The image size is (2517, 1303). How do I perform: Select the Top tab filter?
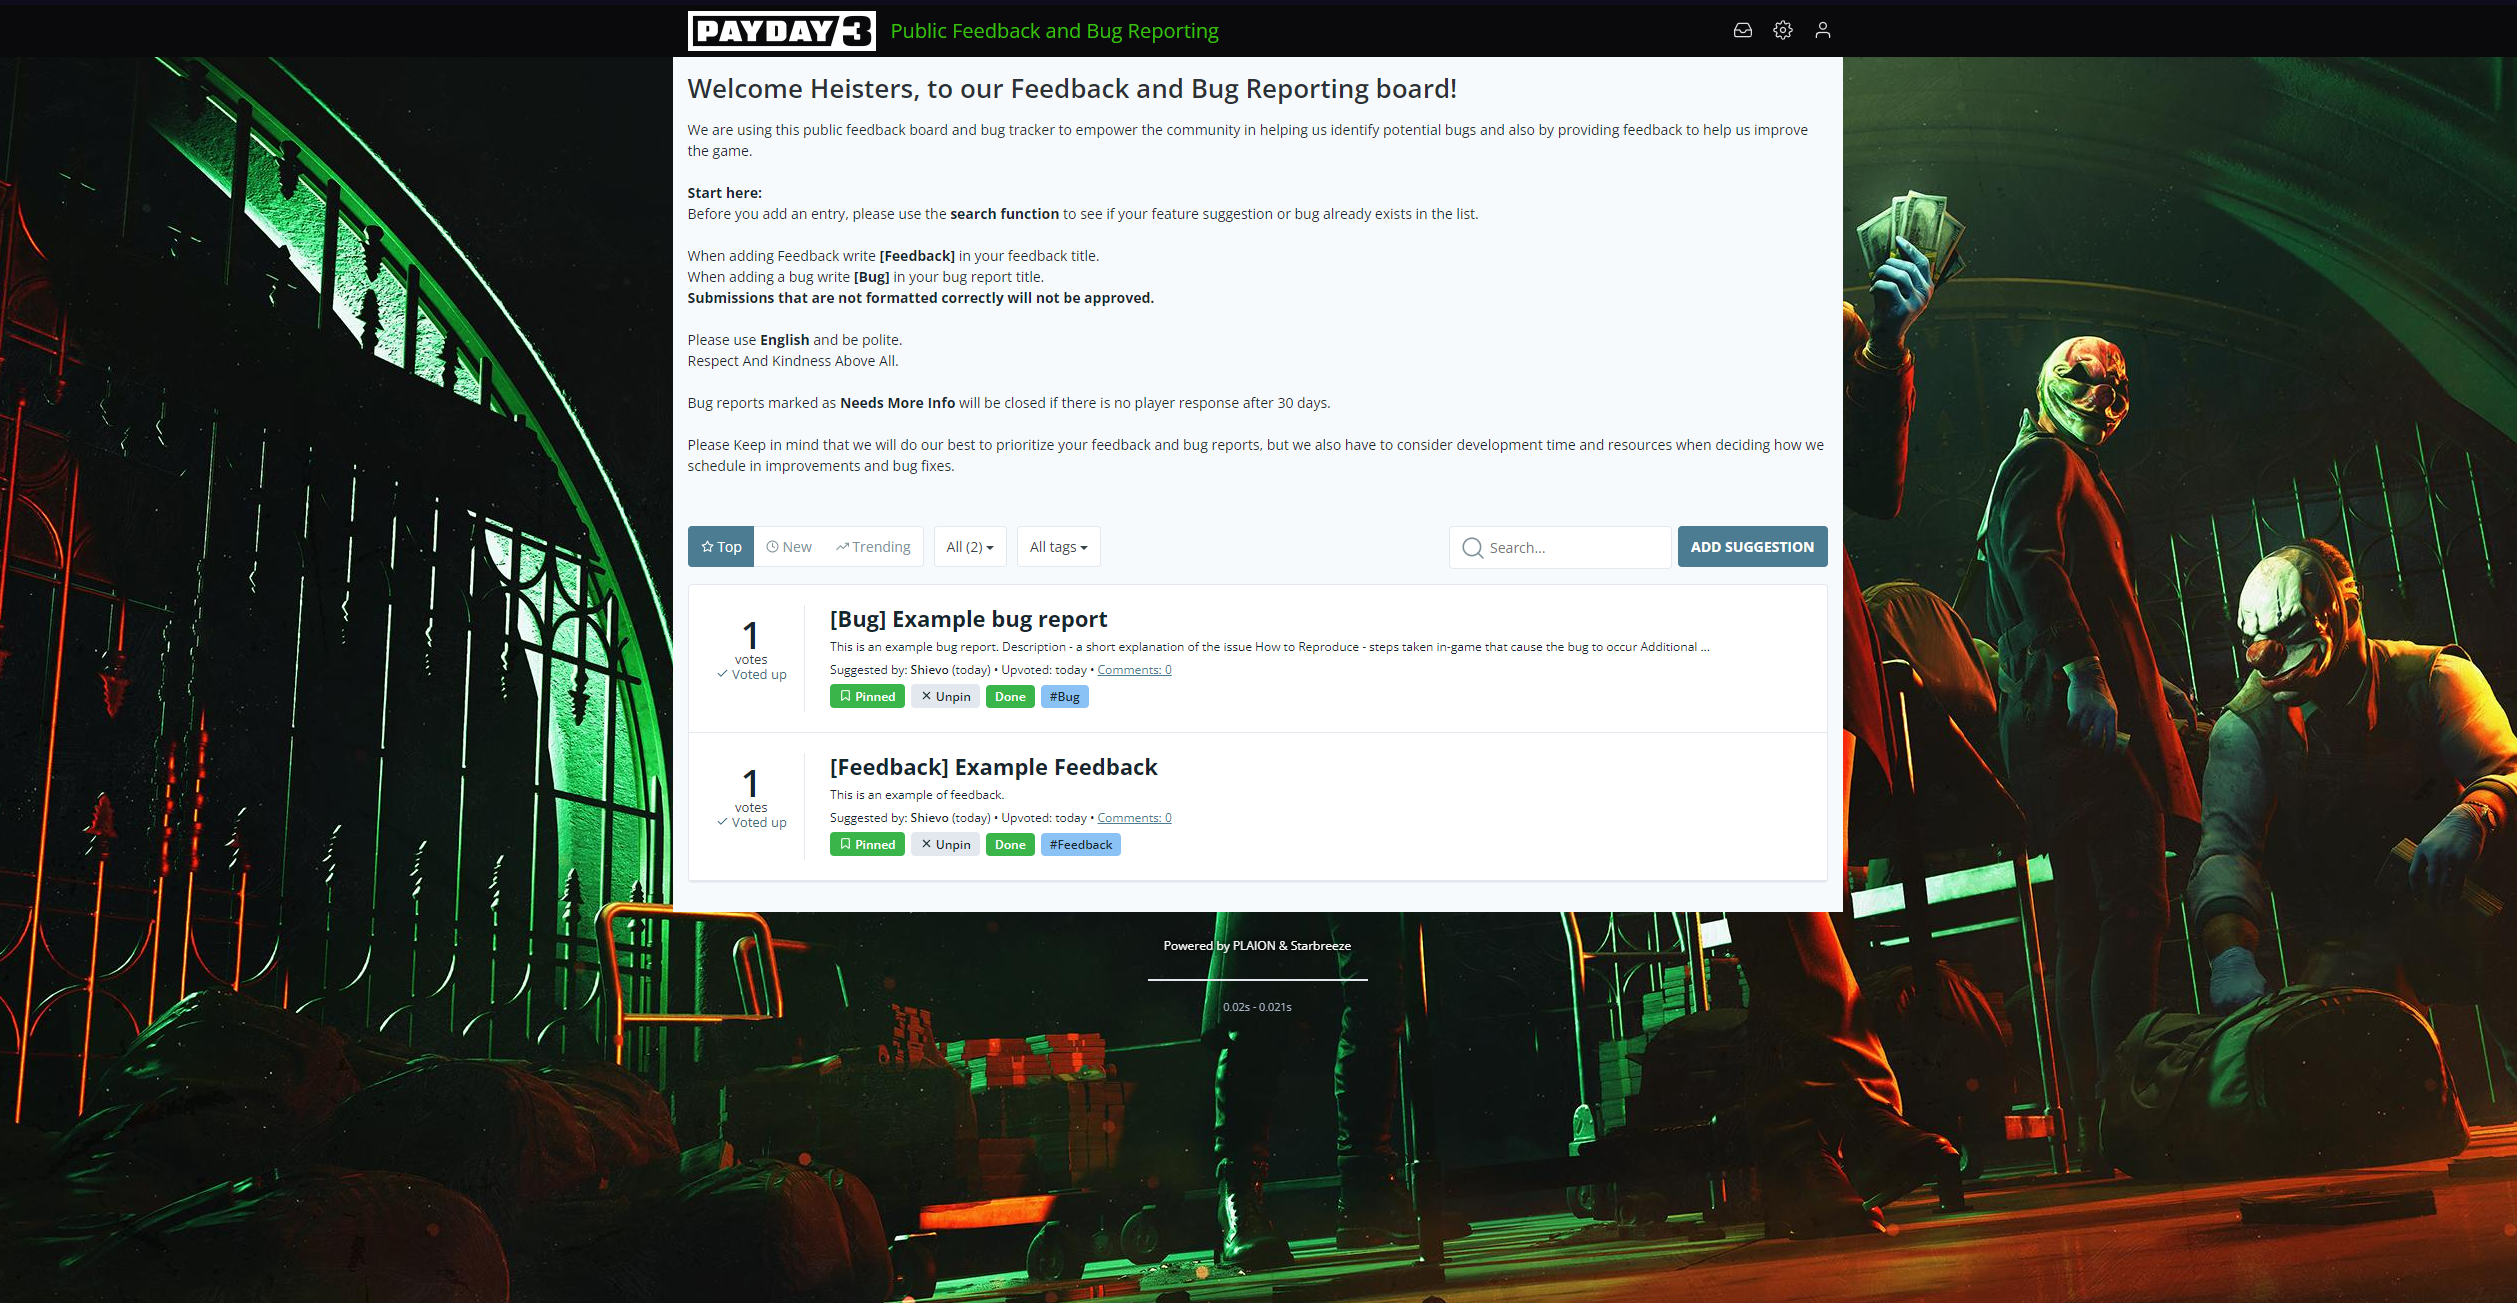(x=721, y=545)
